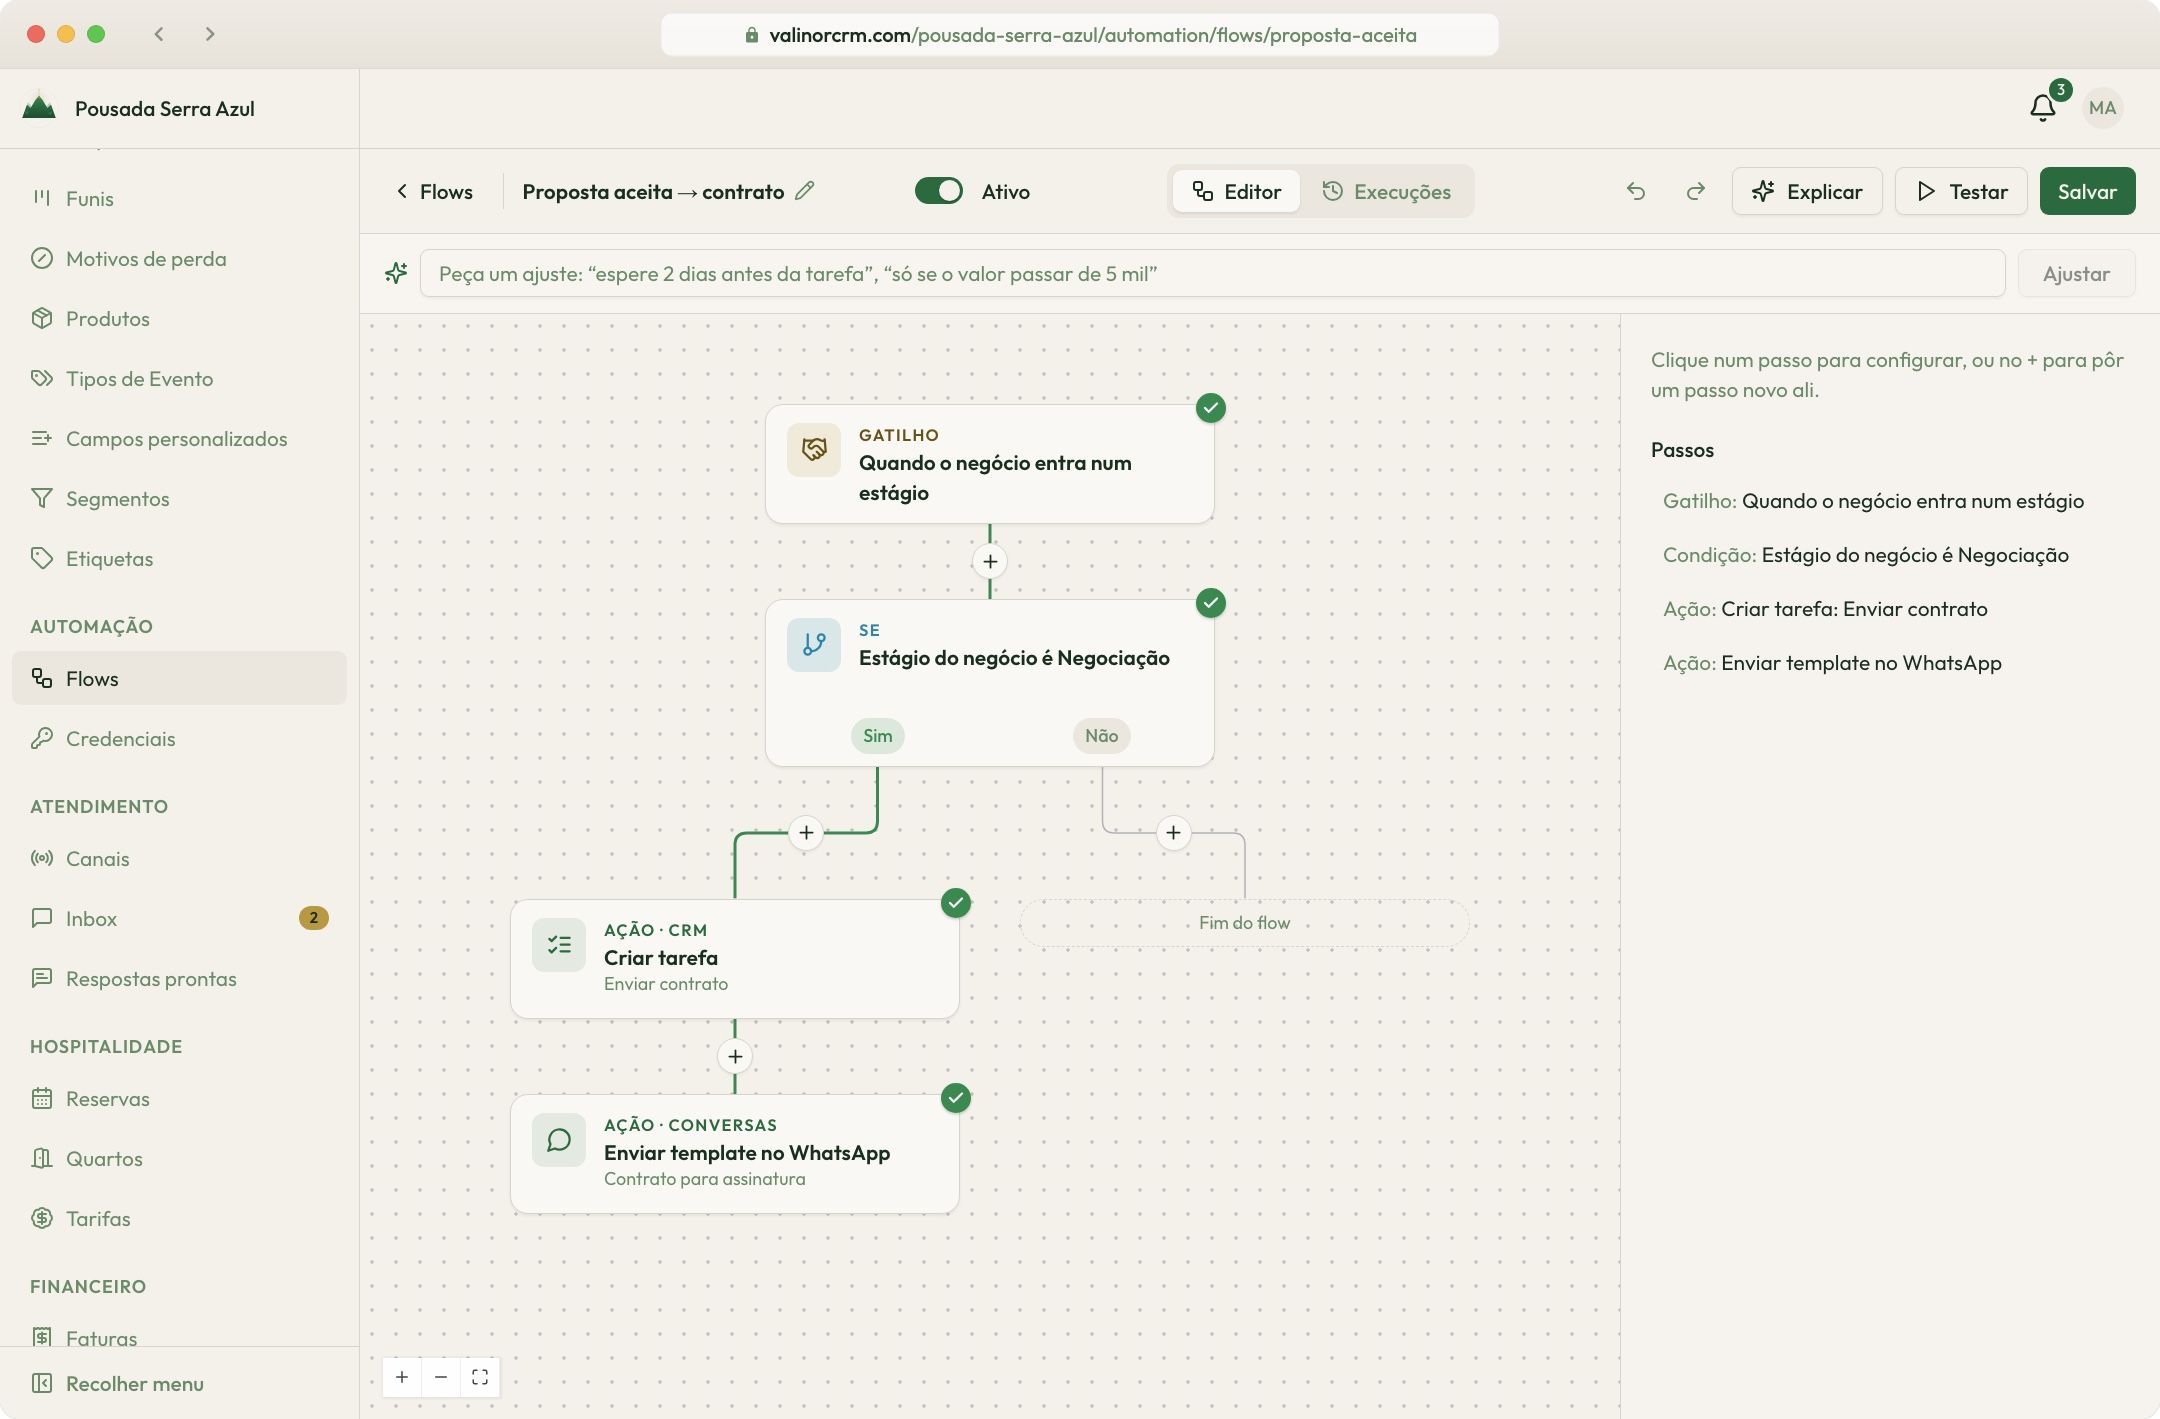This screenshot has width=2160, height=1419.
Task: Zoom out of the flow canvas
Action: coord(441,1377)
